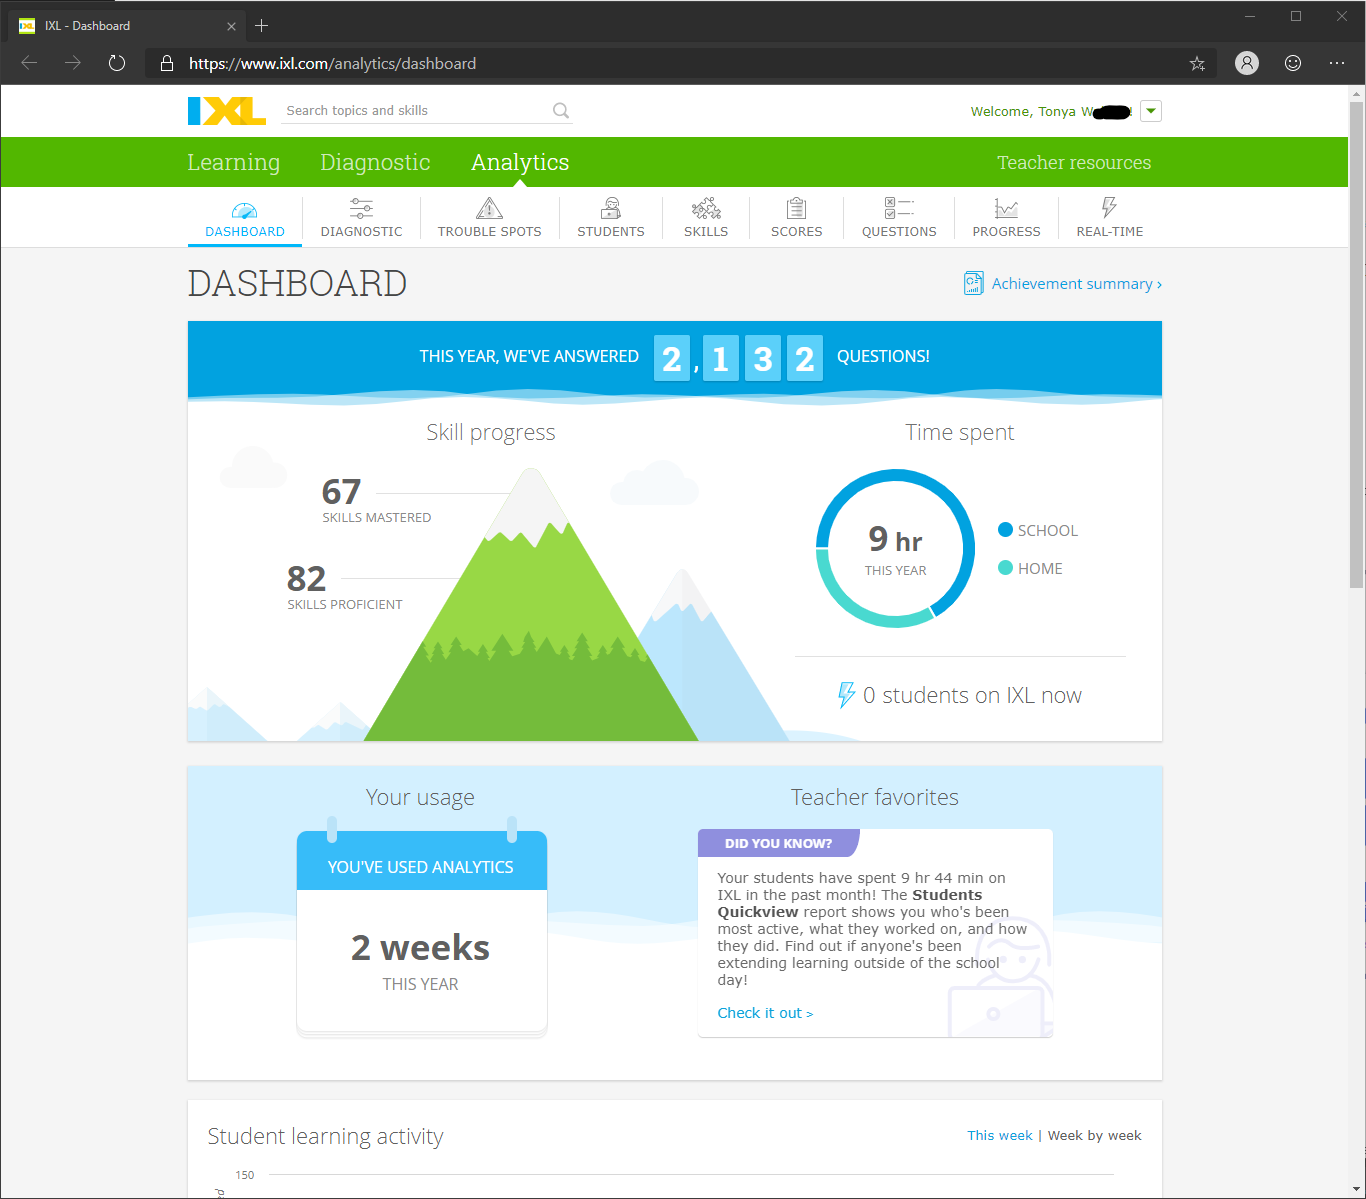Open the Diagnostic sliders icon
This screenshot has width=1366, height=1199.
pos(362,208)
